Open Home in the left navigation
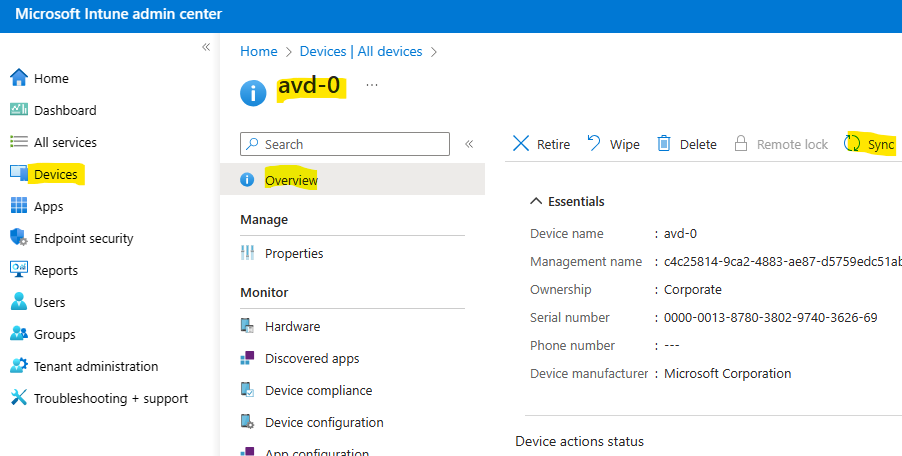 (x=51, y=78)
